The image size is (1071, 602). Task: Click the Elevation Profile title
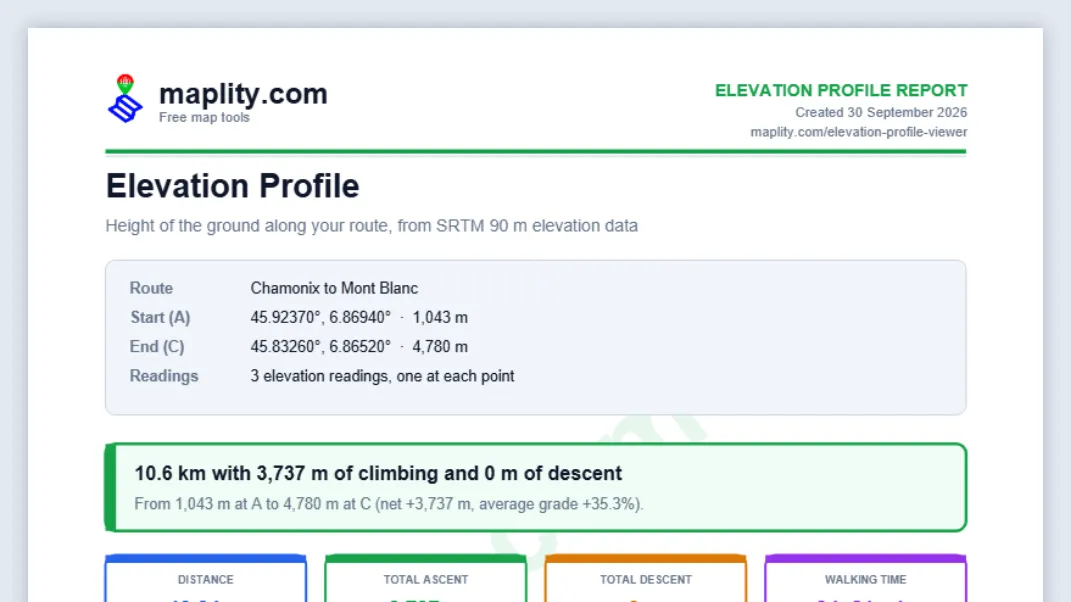tap(232, 186)
